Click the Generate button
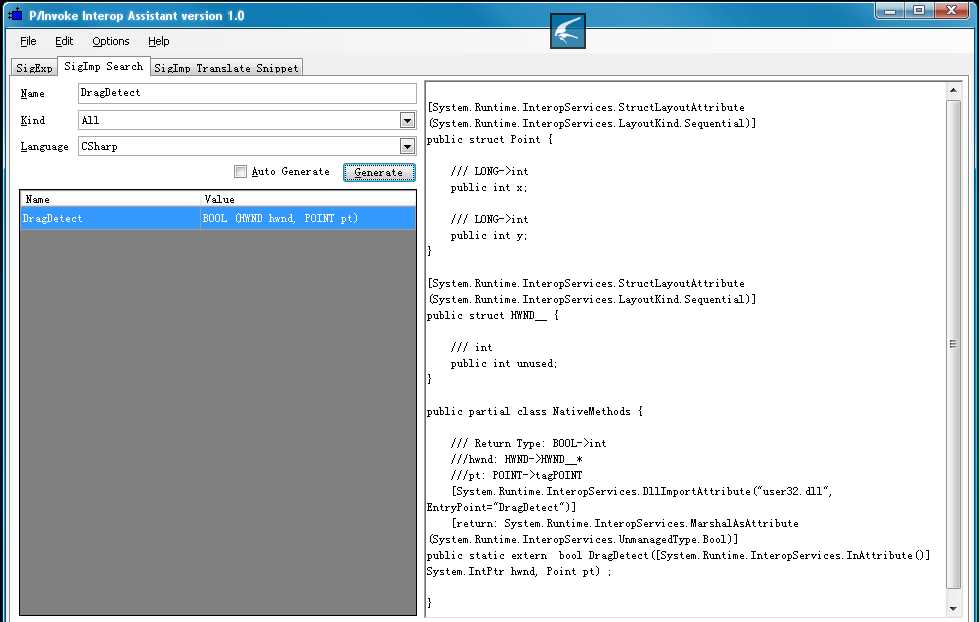 click(379, 172)
